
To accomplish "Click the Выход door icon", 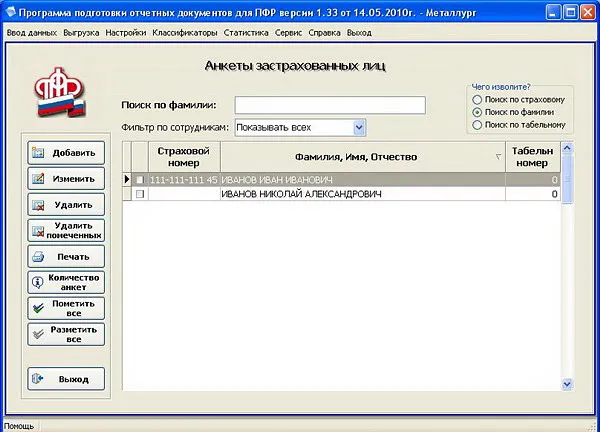I will (38, 379).
